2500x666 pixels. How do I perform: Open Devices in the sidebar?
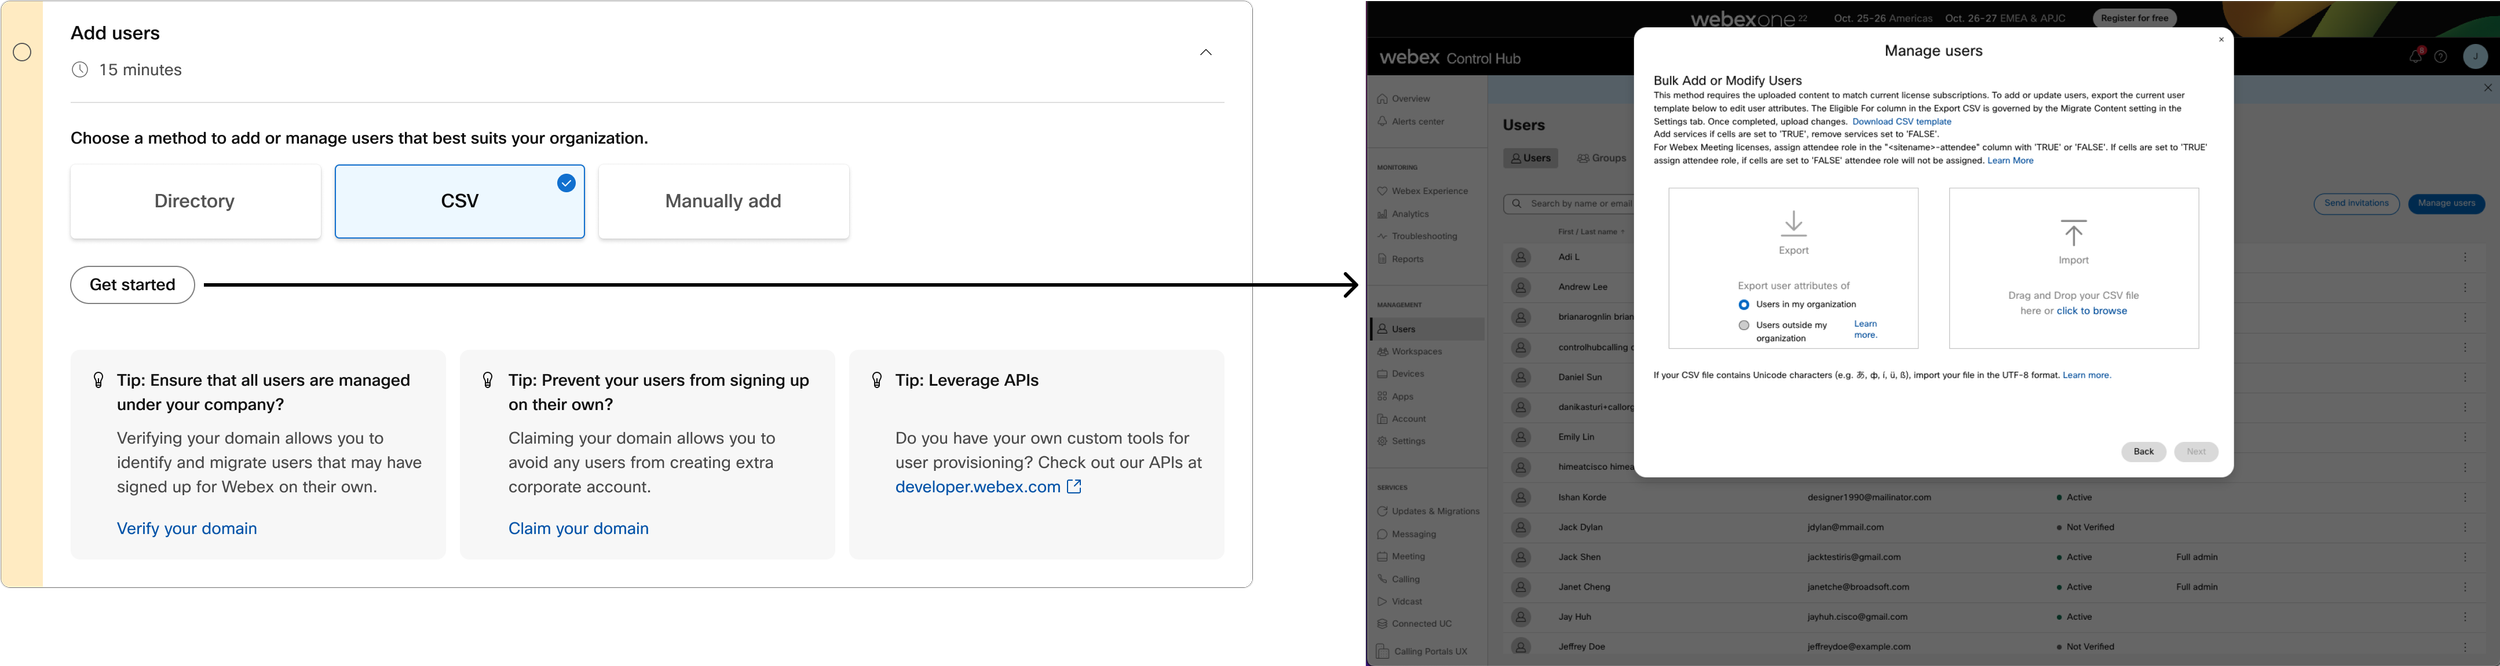[1400, 374]
